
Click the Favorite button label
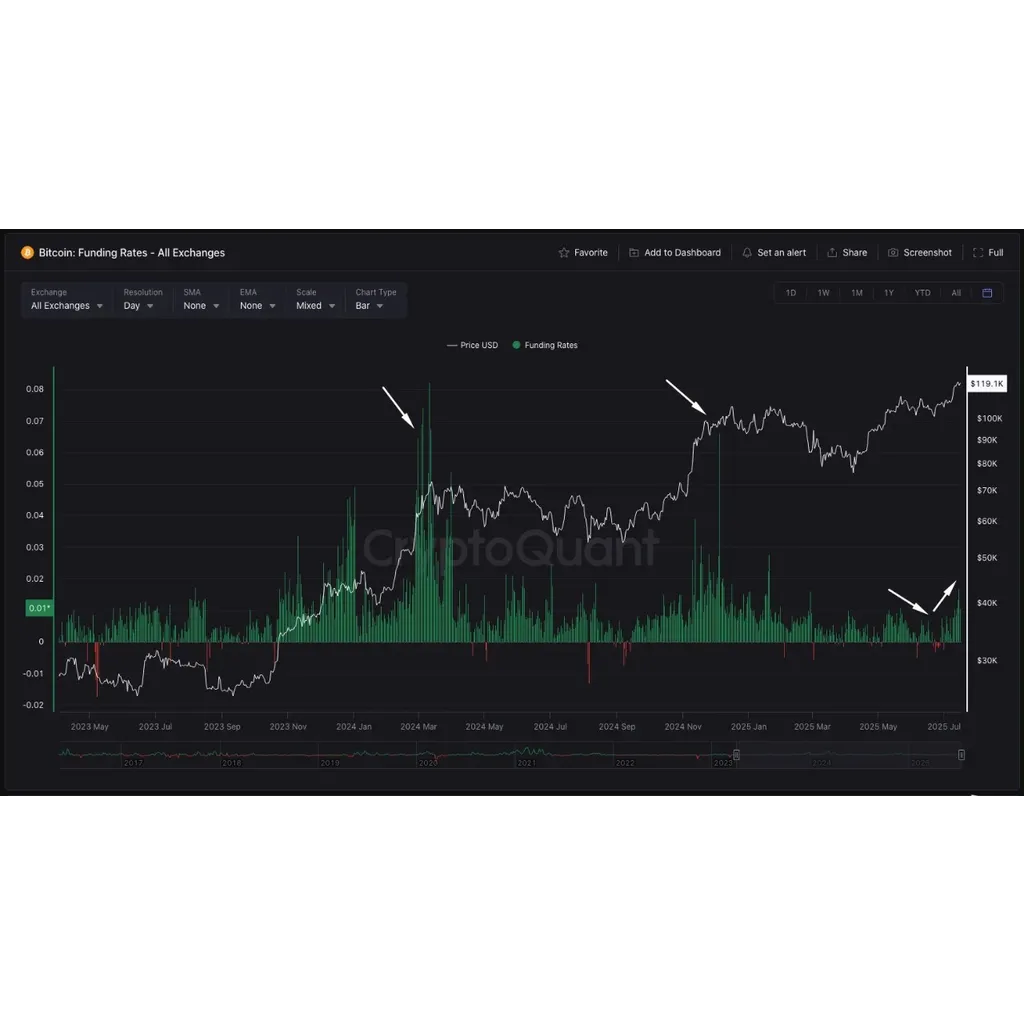point(590,253)
